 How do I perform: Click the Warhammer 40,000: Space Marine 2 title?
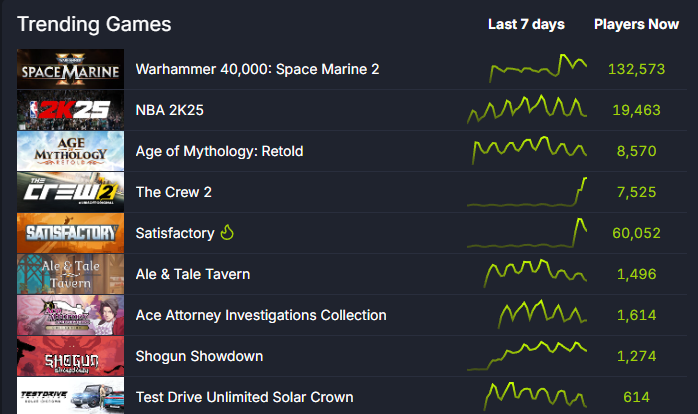pos(257,69)
